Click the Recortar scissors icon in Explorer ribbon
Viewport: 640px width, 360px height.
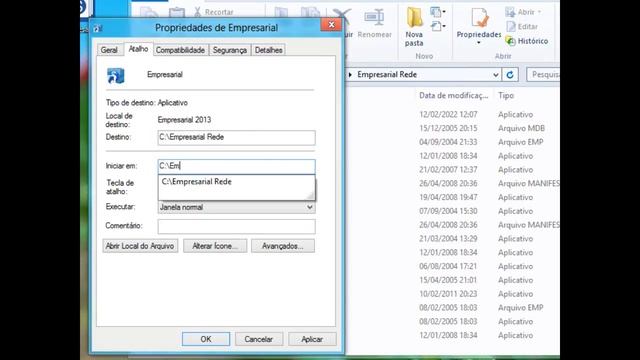[x=198, y=12]
